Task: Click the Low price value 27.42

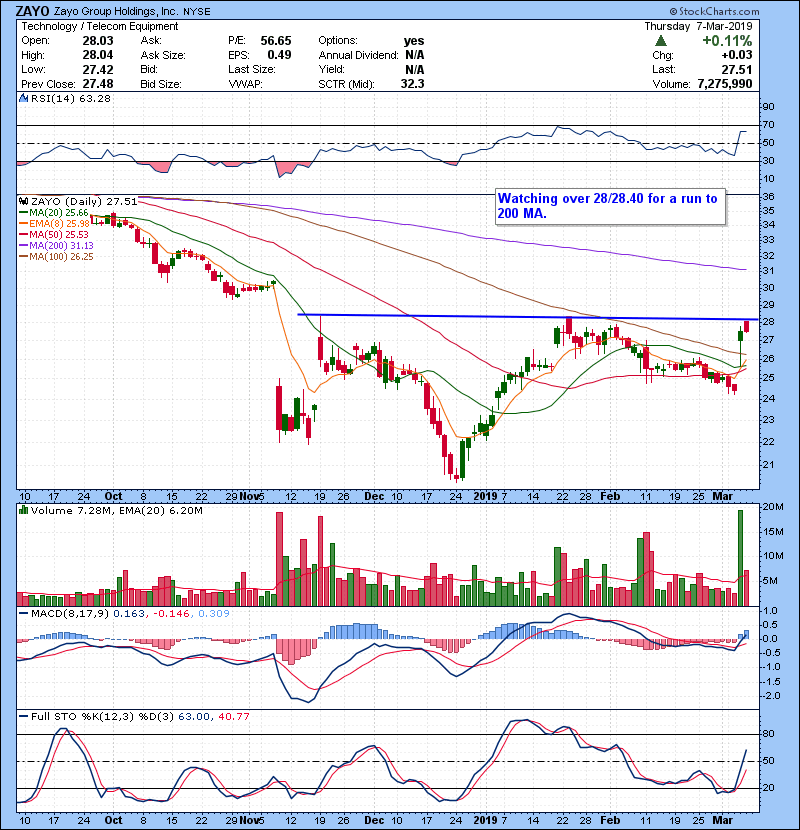Action: (x=98, y=69)
